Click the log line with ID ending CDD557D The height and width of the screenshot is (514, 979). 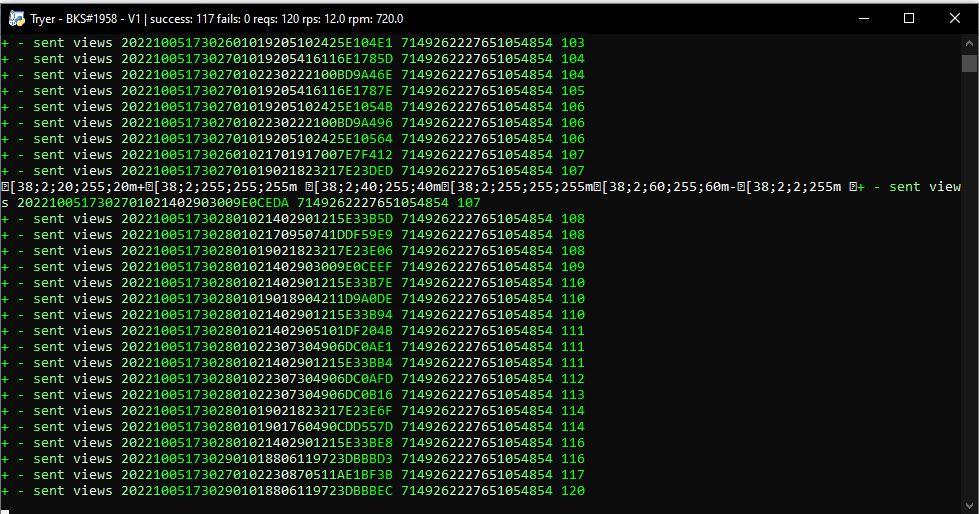tap(293, 427)
